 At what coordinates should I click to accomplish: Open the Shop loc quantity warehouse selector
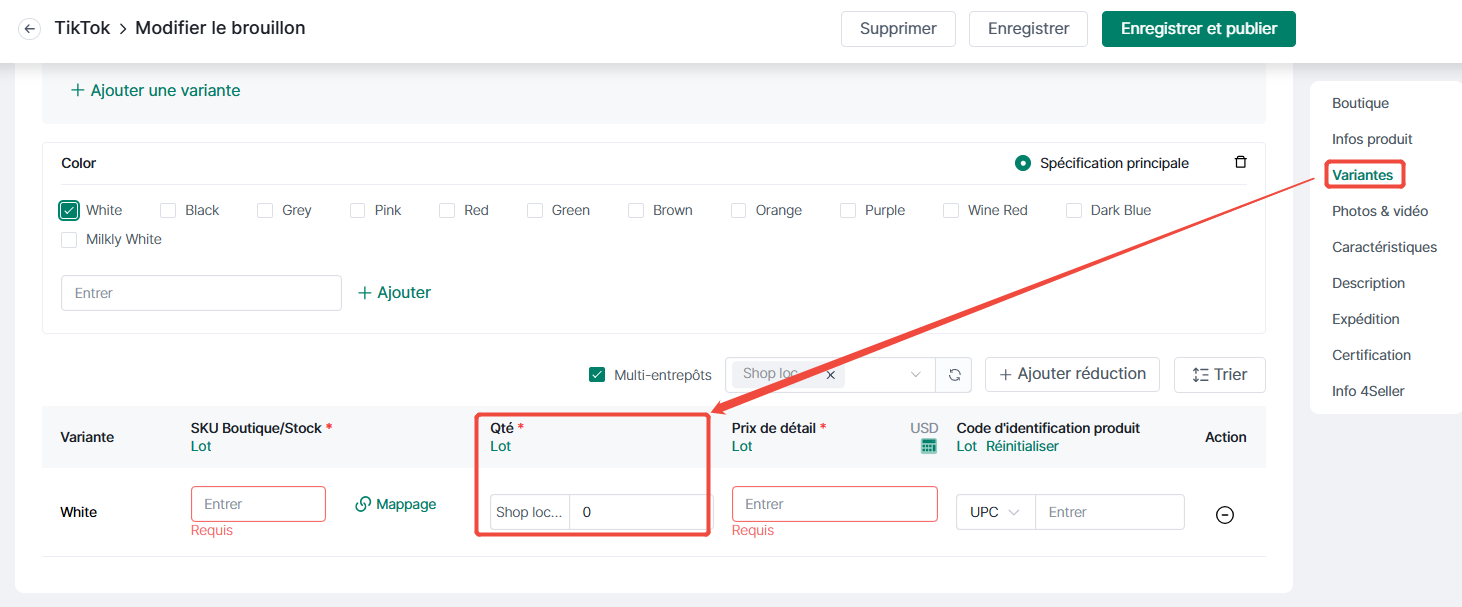530,512
